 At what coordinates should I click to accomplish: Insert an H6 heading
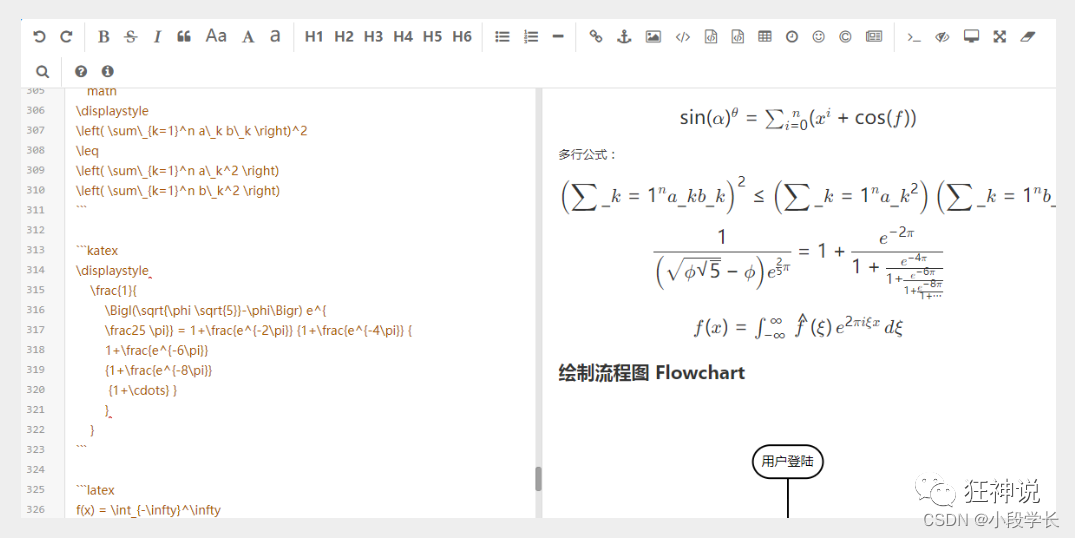[x=462, y=37]
